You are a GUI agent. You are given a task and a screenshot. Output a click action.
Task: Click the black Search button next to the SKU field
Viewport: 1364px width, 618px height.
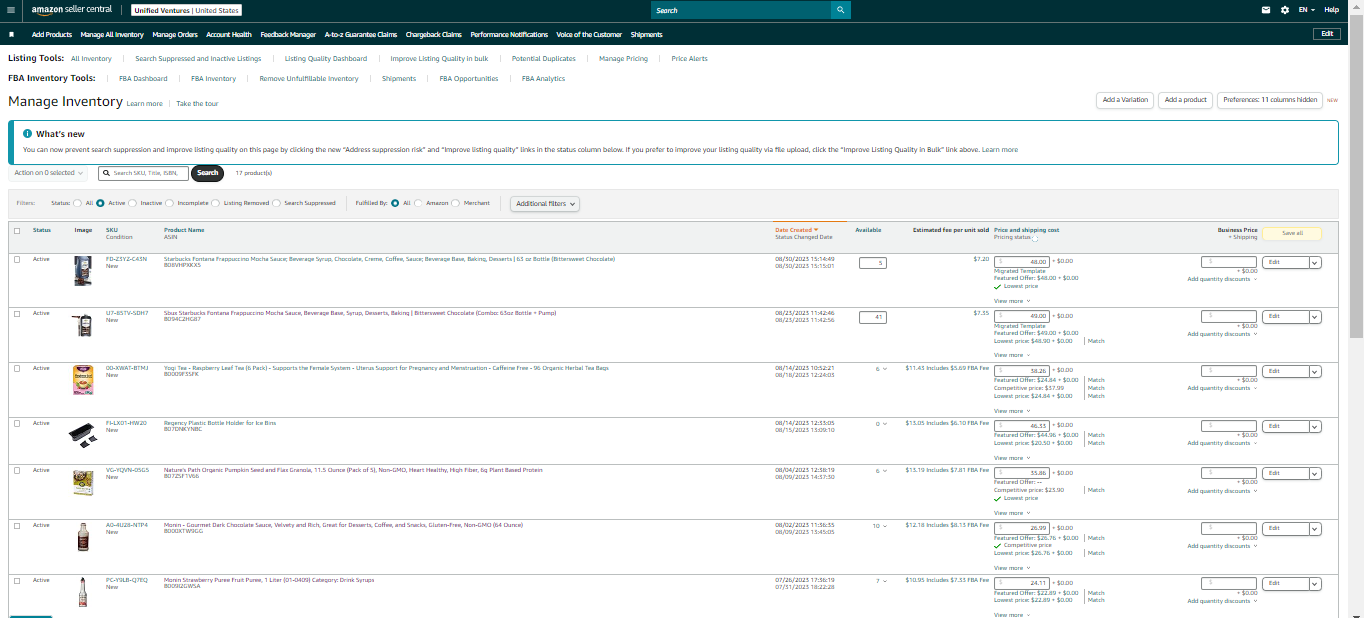point(207,173)
